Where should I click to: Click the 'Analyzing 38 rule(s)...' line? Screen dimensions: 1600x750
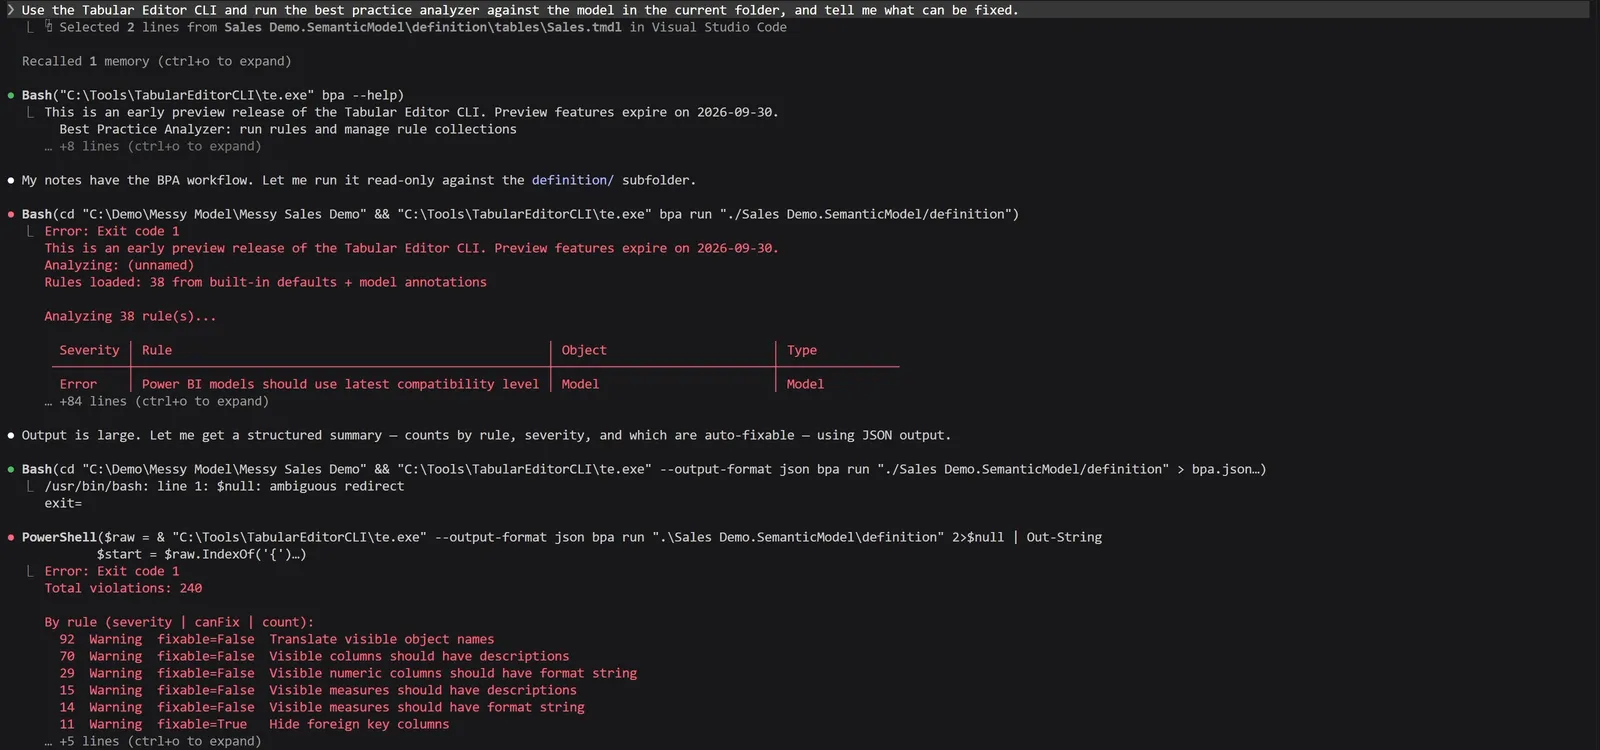tap(130, 316)
